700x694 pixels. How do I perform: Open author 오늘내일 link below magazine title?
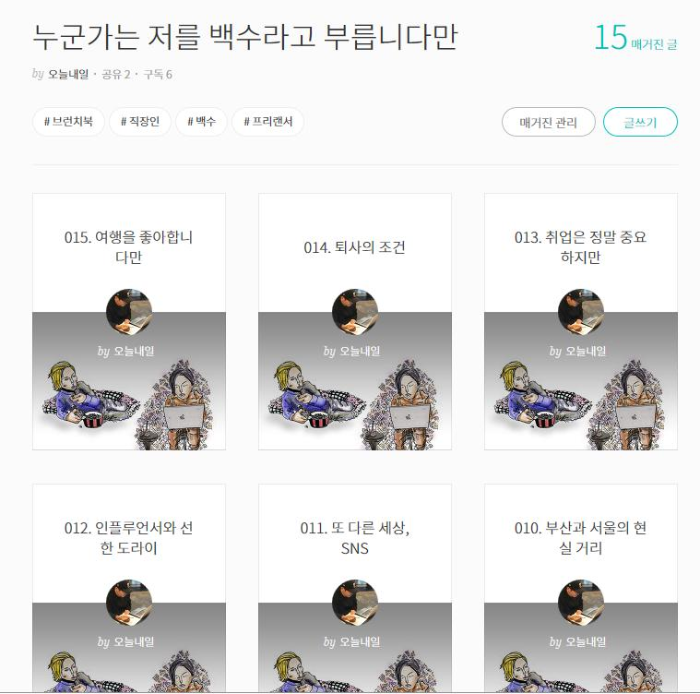pos(68,74)
